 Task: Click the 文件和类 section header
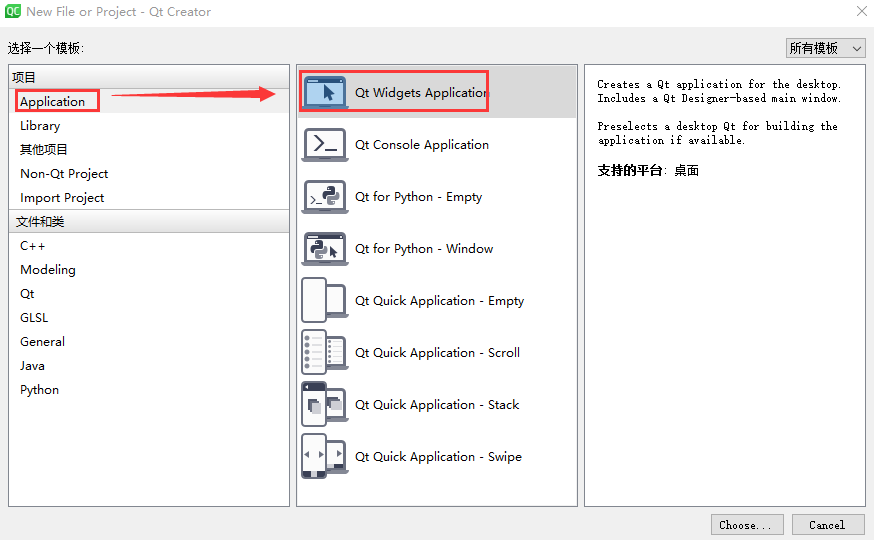tap(149, 221)
